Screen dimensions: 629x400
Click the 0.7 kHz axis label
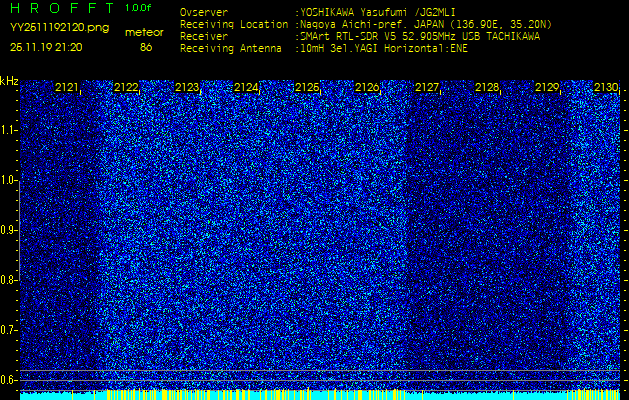8,330
